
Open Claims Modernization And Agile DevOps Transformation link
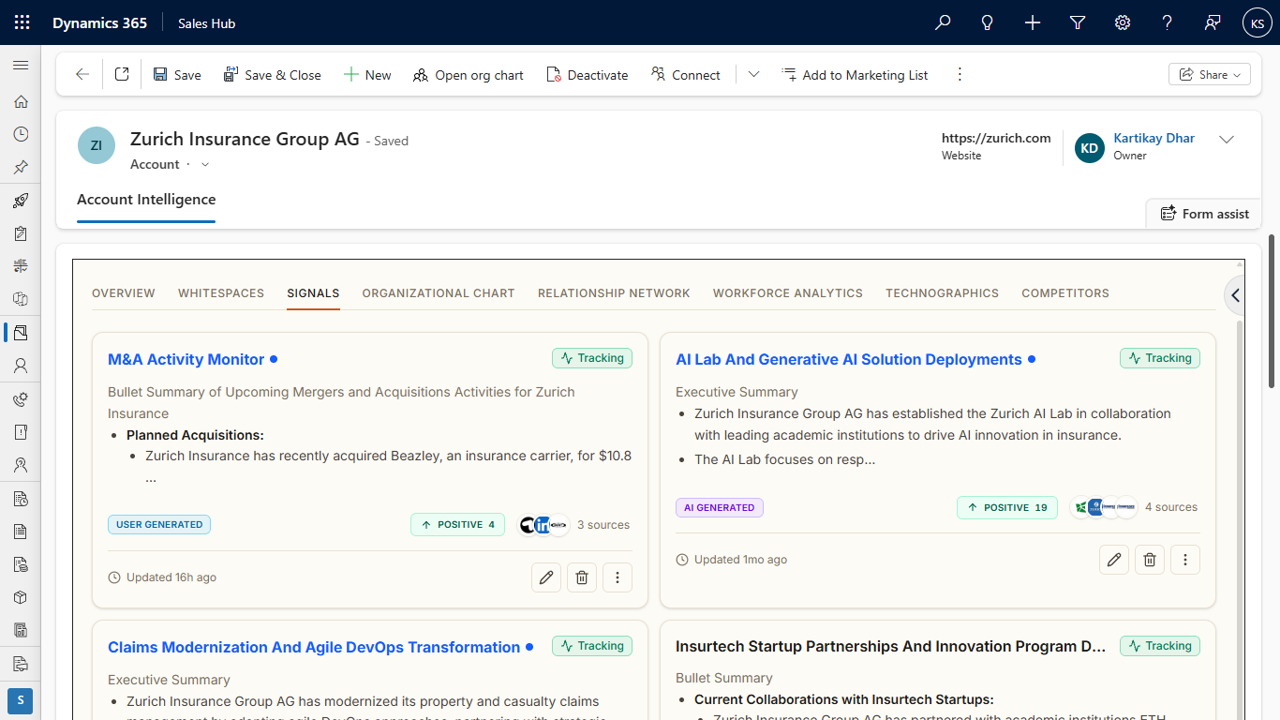(x=314, y=647)
